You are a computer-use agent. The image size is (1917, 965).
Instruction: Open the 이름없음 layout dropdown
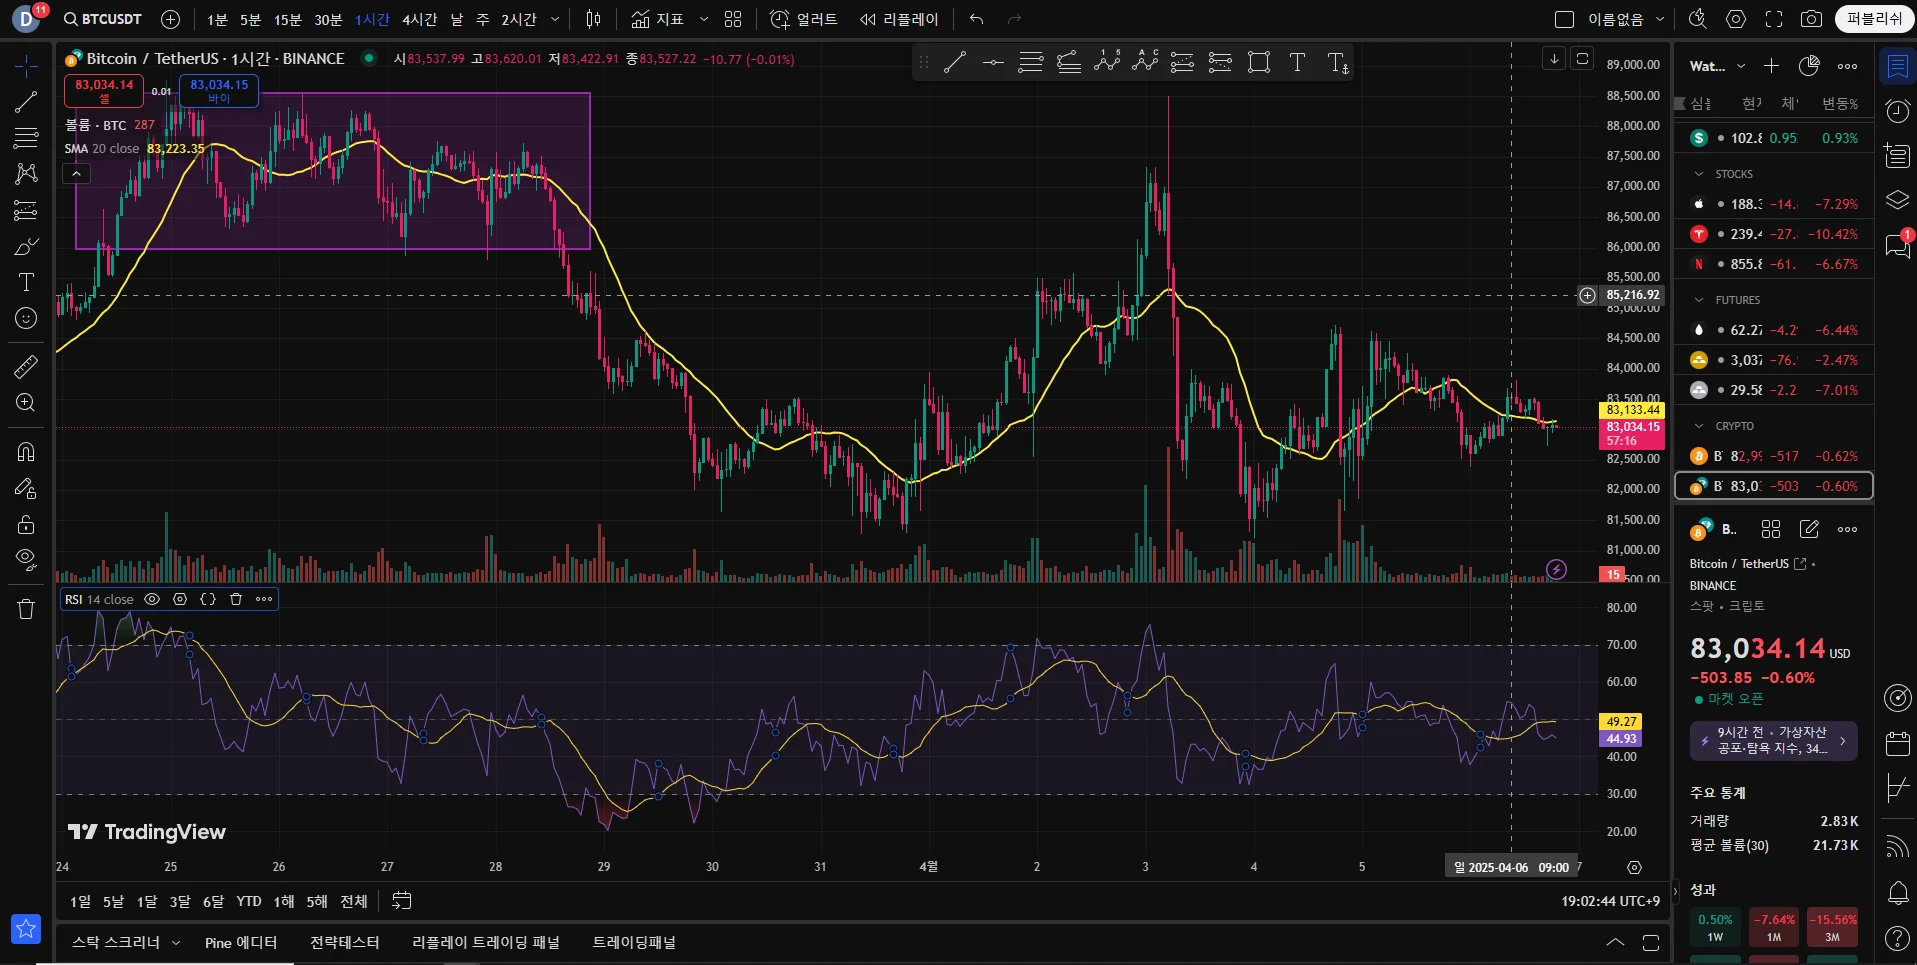click(x=1661, y=19)
